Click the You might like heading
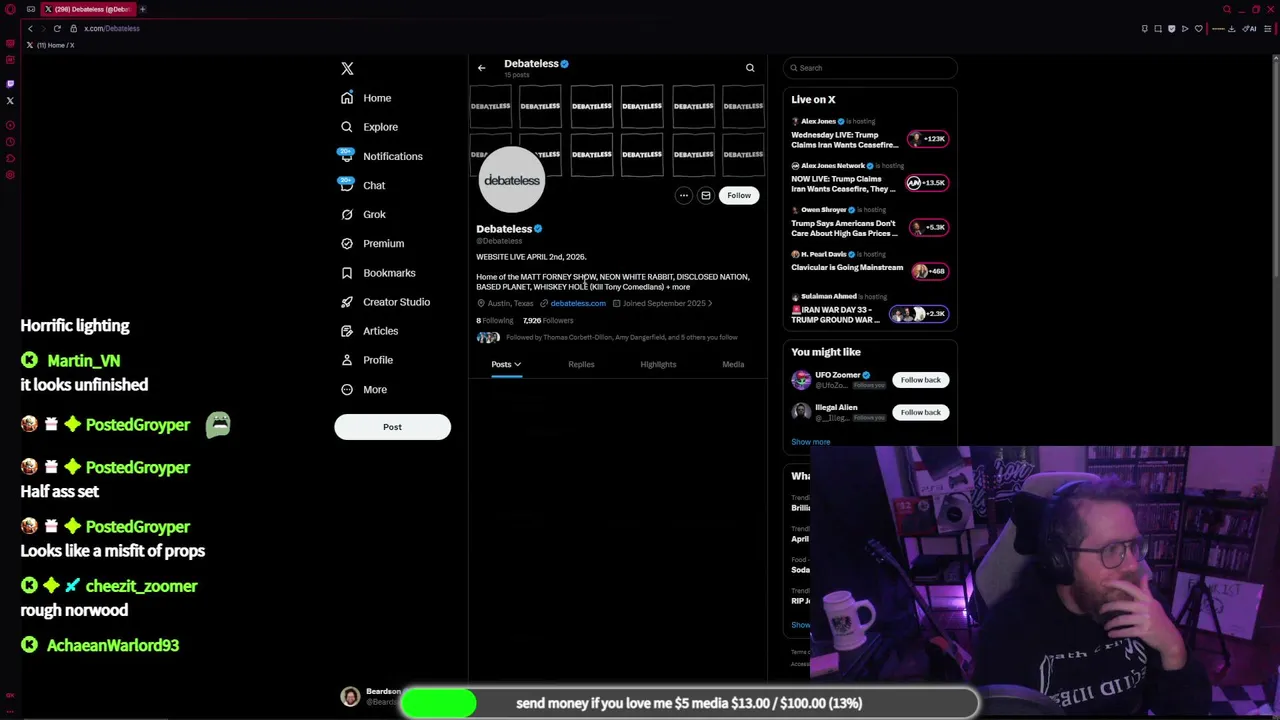This screenshot has height=720, width=1280. [826, 352]
